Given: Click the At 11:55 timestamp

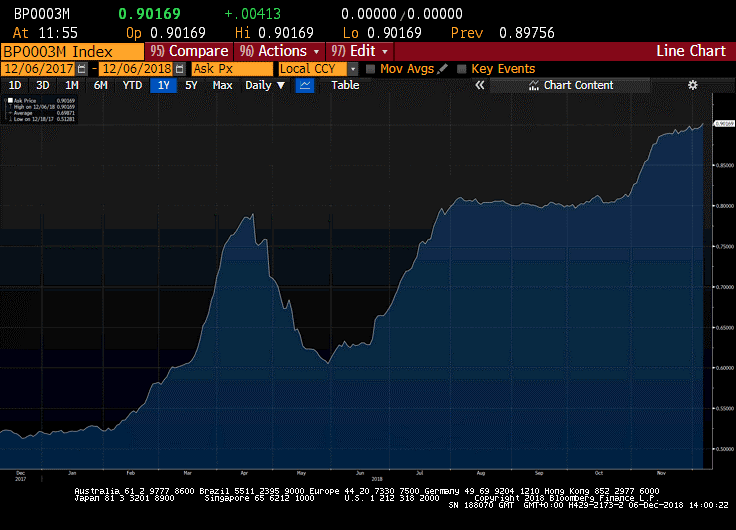Looking at the screenshot, I should click(45, 33).
